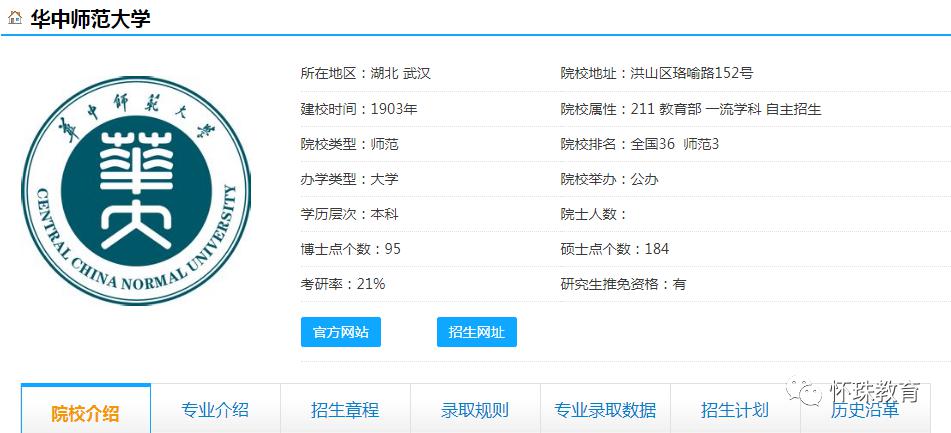Image resolution: width=951 pixels, height=433 pixels.
Task: Select the 建校时间：1903年 text
Action: coord(359,109)
